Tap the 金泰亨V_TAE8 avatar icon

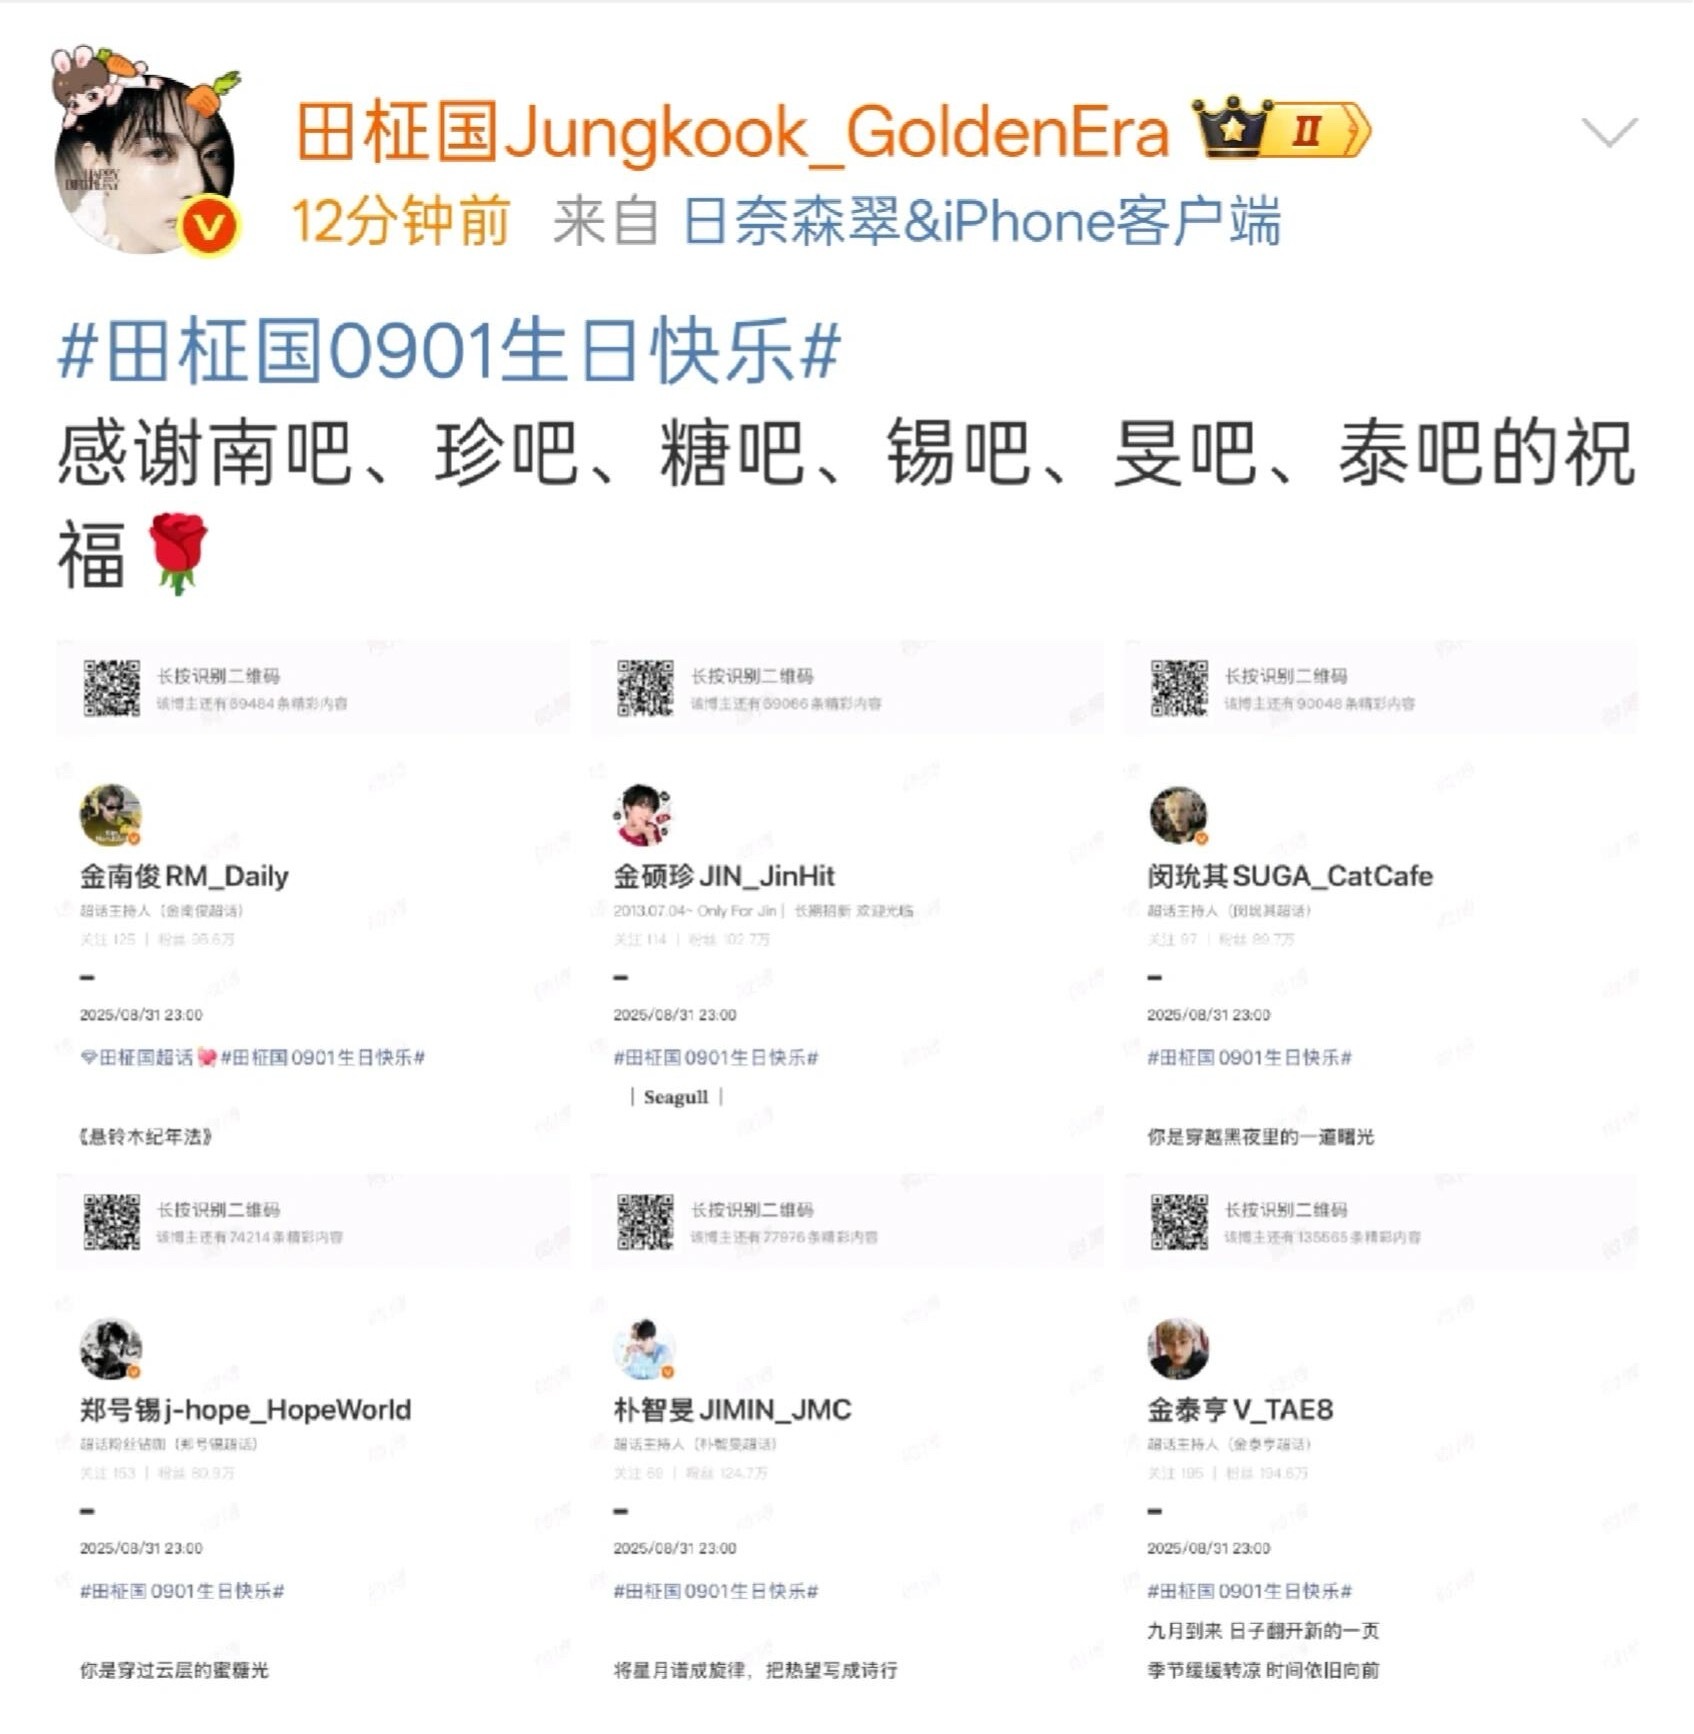1178,1349
